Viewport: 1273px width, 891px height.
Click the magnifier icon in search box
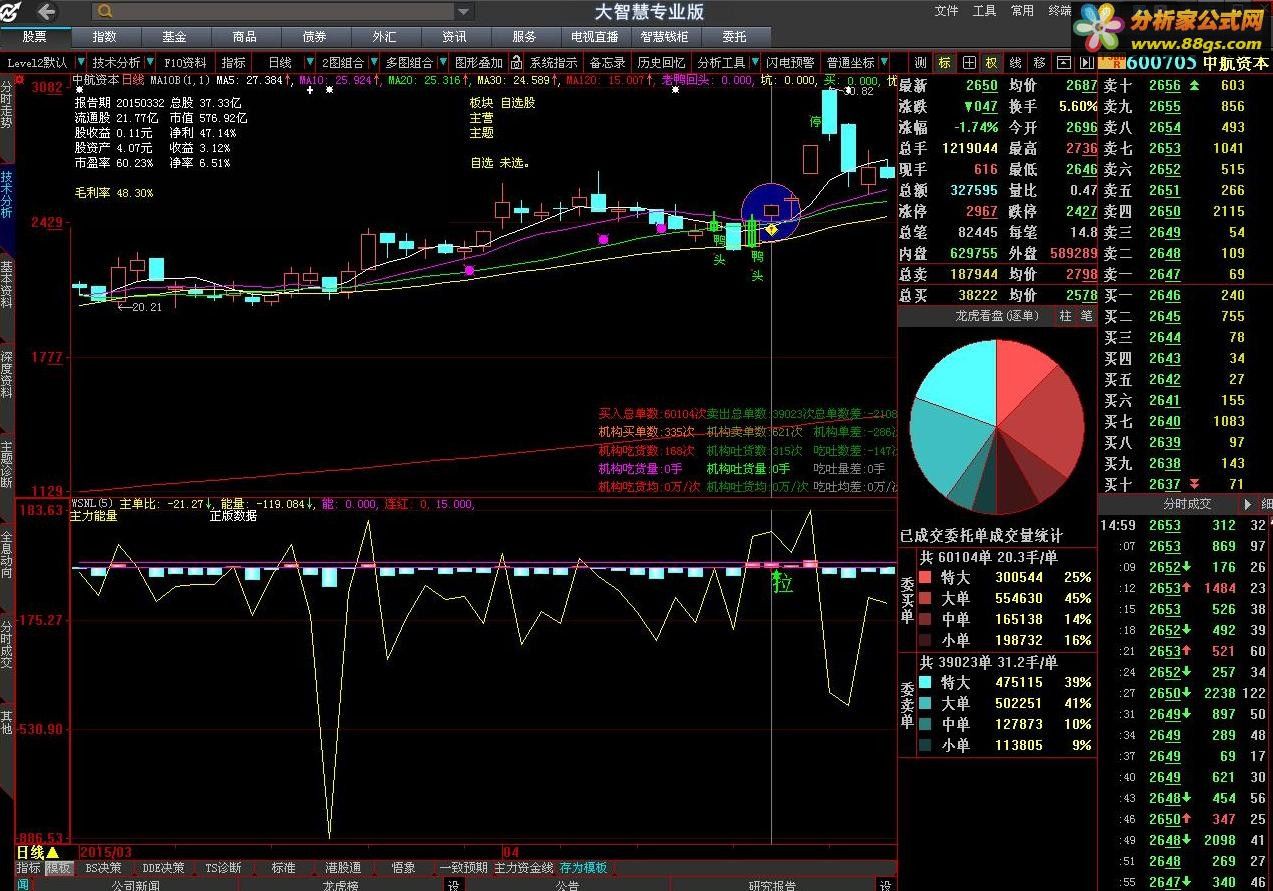105,11
